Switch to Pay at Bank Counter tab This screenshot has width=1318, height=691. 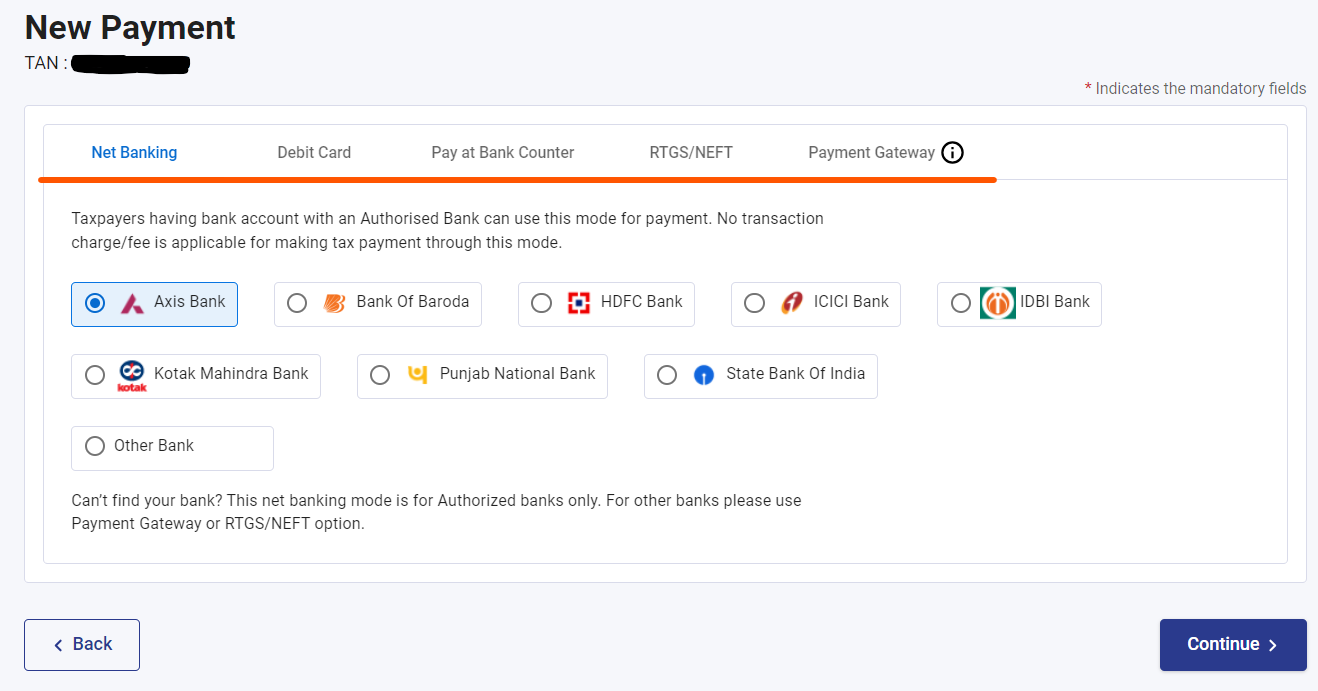pos(502,152)
